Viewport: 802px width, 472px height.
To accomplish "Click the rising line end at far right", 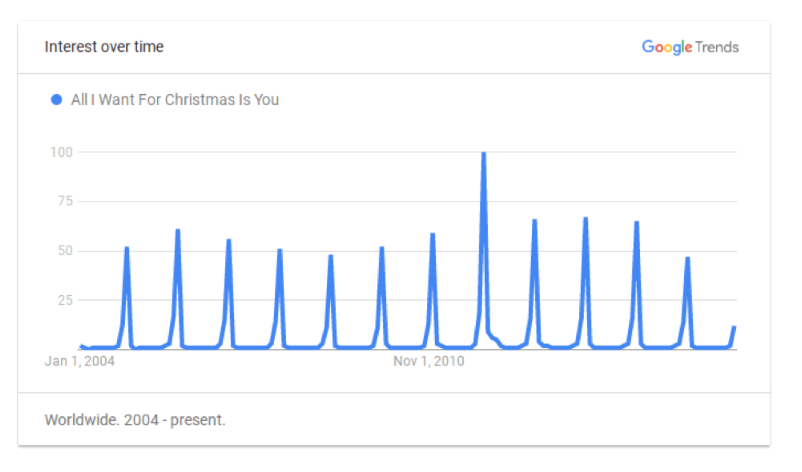I will pos(734,327).
